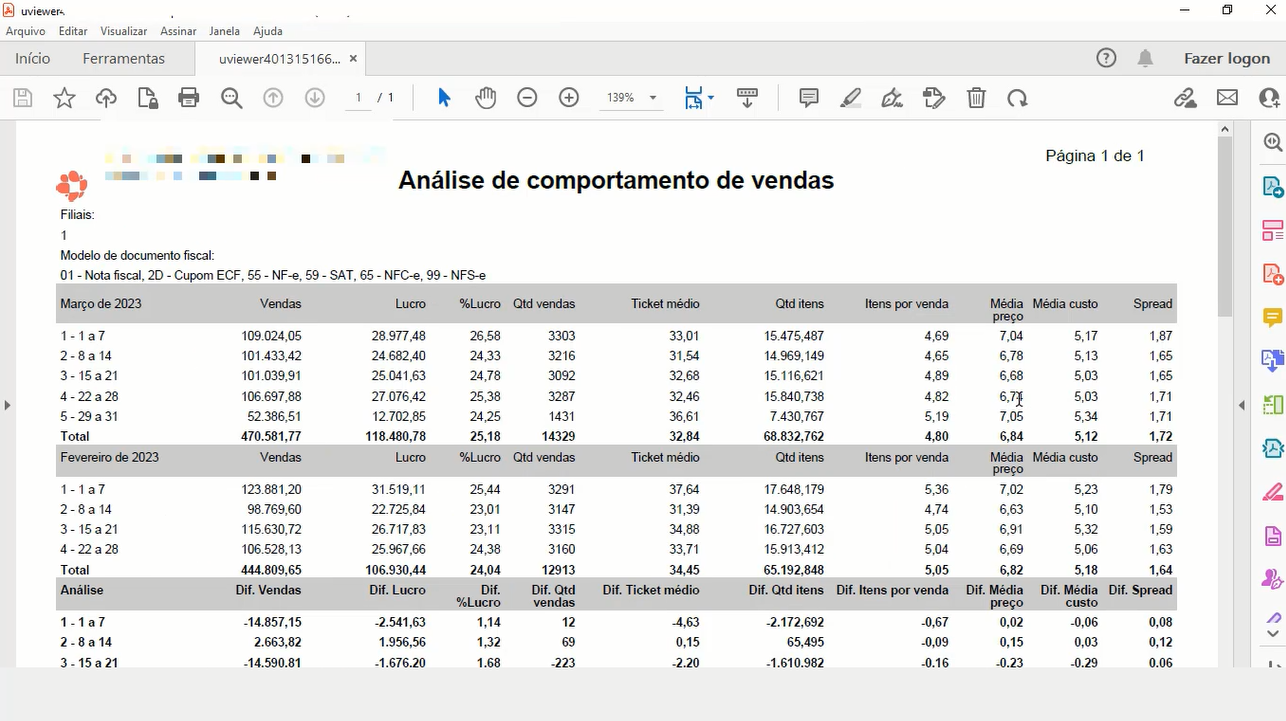Select the highlight pen tool
The height and width of the screenshot is (721, 1286).
[851, 98]
